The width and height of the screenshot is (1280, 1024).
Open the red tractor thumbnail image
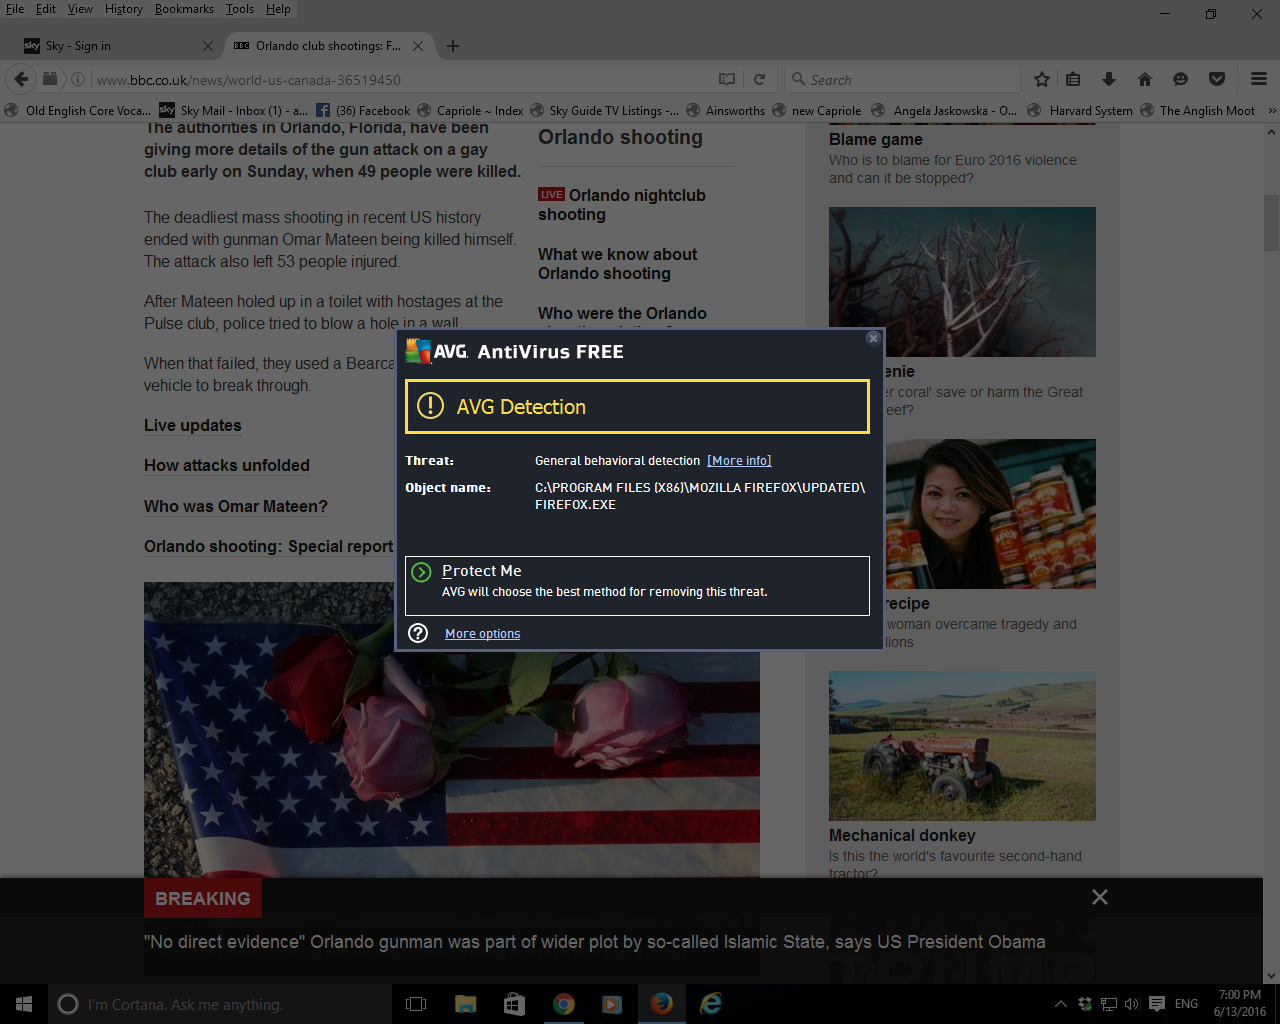pos(962,746)
